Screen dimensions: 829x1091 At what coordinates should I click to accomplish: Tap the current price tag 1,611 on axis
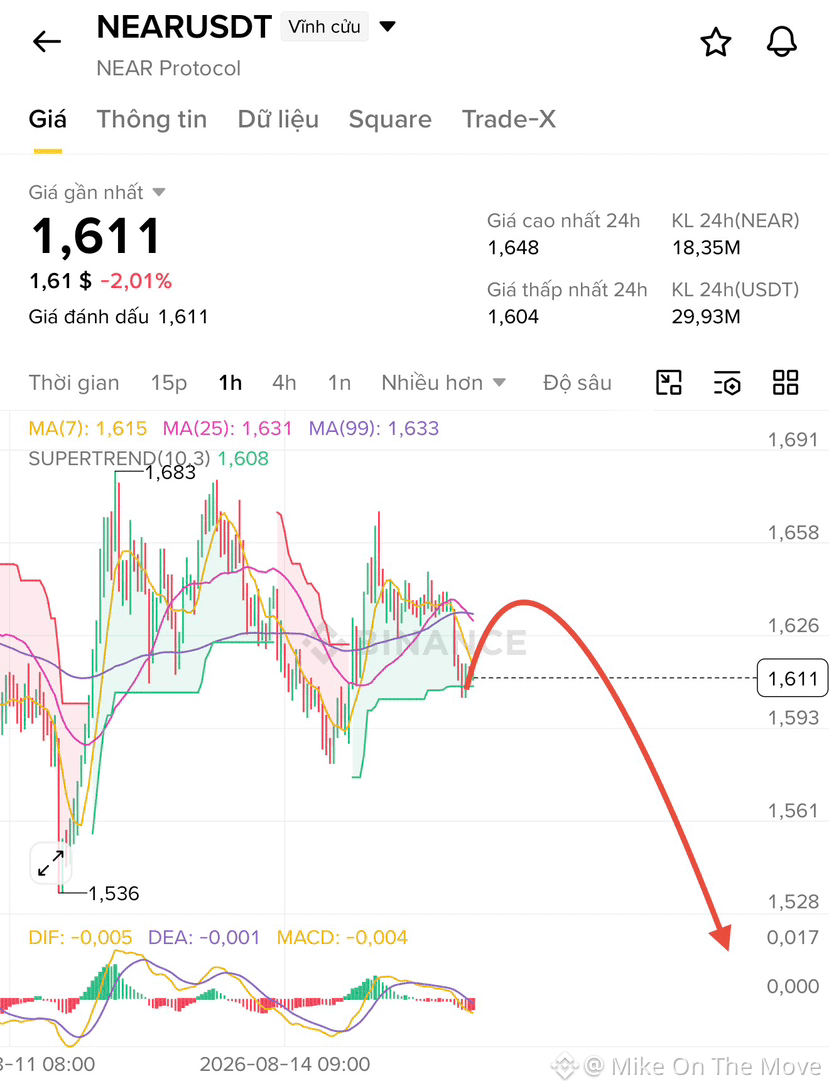pos(792,678)
